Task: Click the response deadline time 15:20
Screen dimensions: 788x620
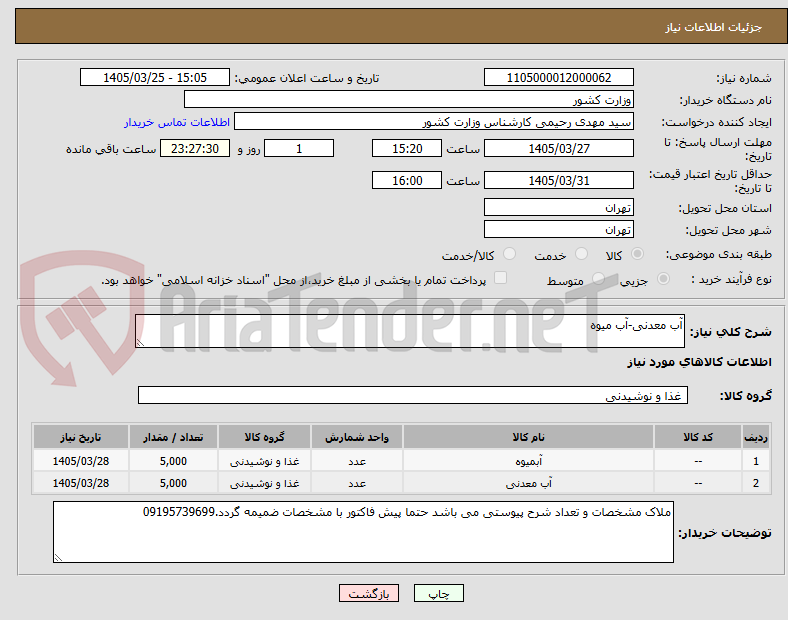Action: pyautogui.click(x=407, y=148)
